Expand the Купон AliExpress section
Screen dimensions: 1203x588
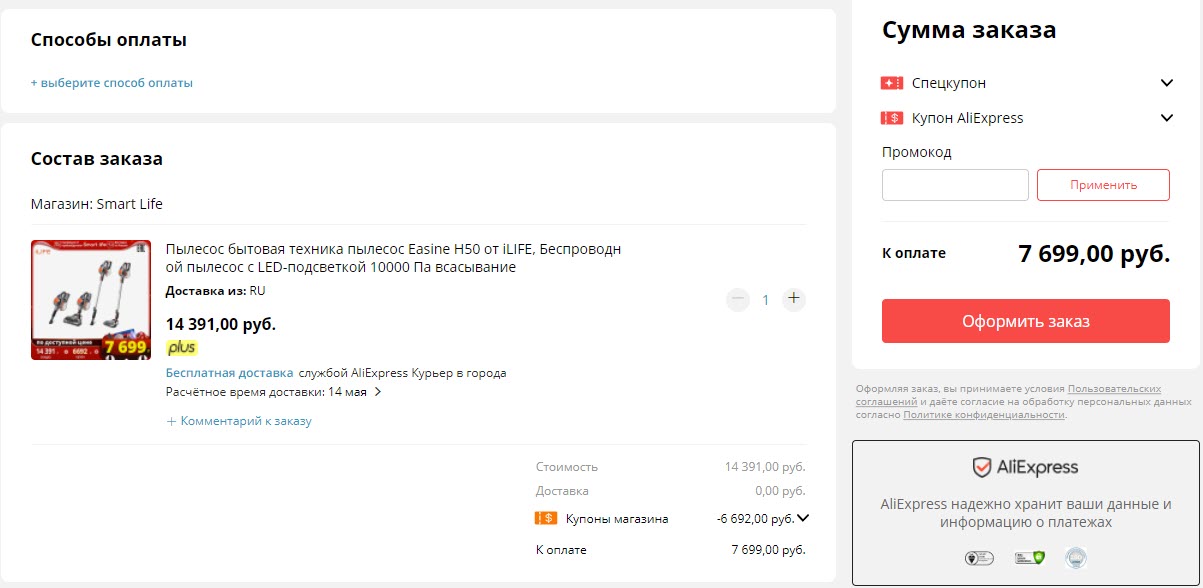point(1166,117)
